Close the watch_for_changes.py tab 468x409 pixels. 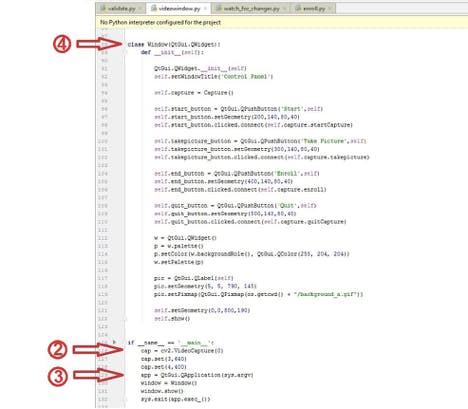coord(284,8)
